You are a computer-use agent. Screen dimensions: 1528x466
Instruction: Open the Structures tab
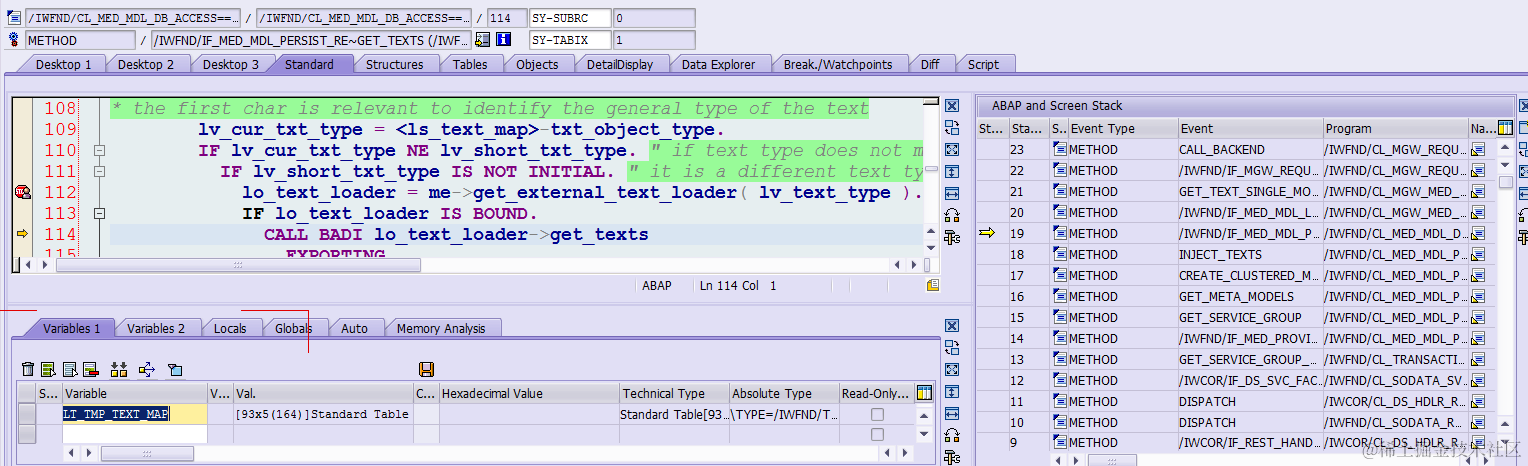(x=395, y=64)
